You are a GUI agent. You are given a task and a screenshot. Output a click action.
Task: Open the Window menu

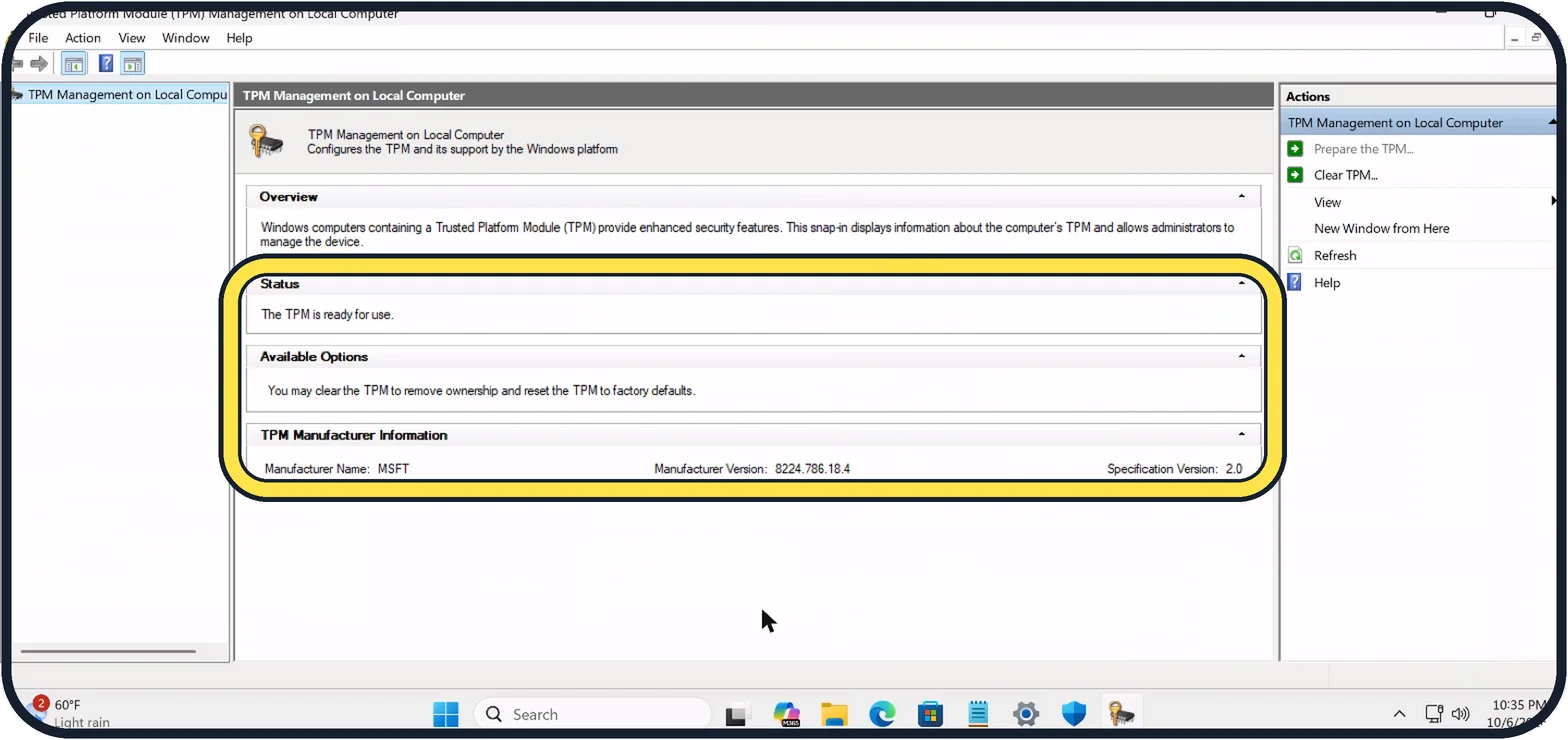click(x=186, y=38)
